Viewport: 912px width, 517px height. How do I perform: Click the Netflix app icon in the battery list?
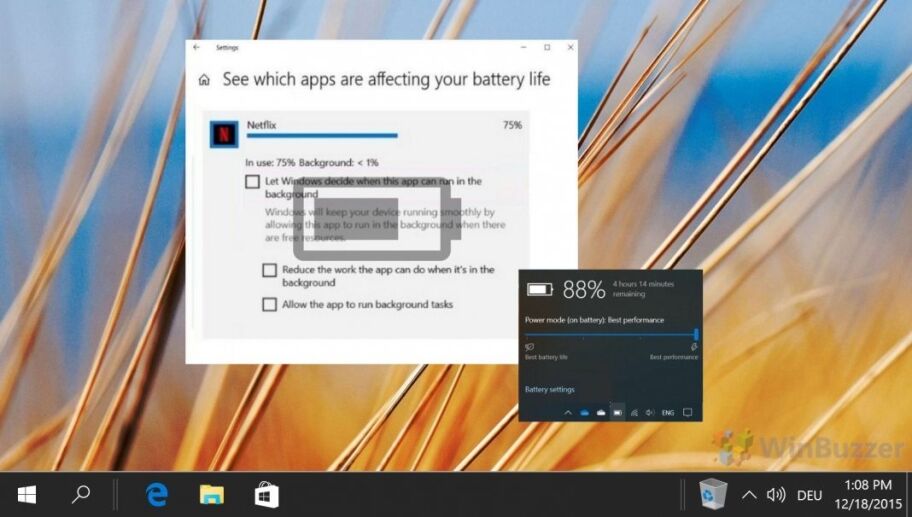pos(224,134)
